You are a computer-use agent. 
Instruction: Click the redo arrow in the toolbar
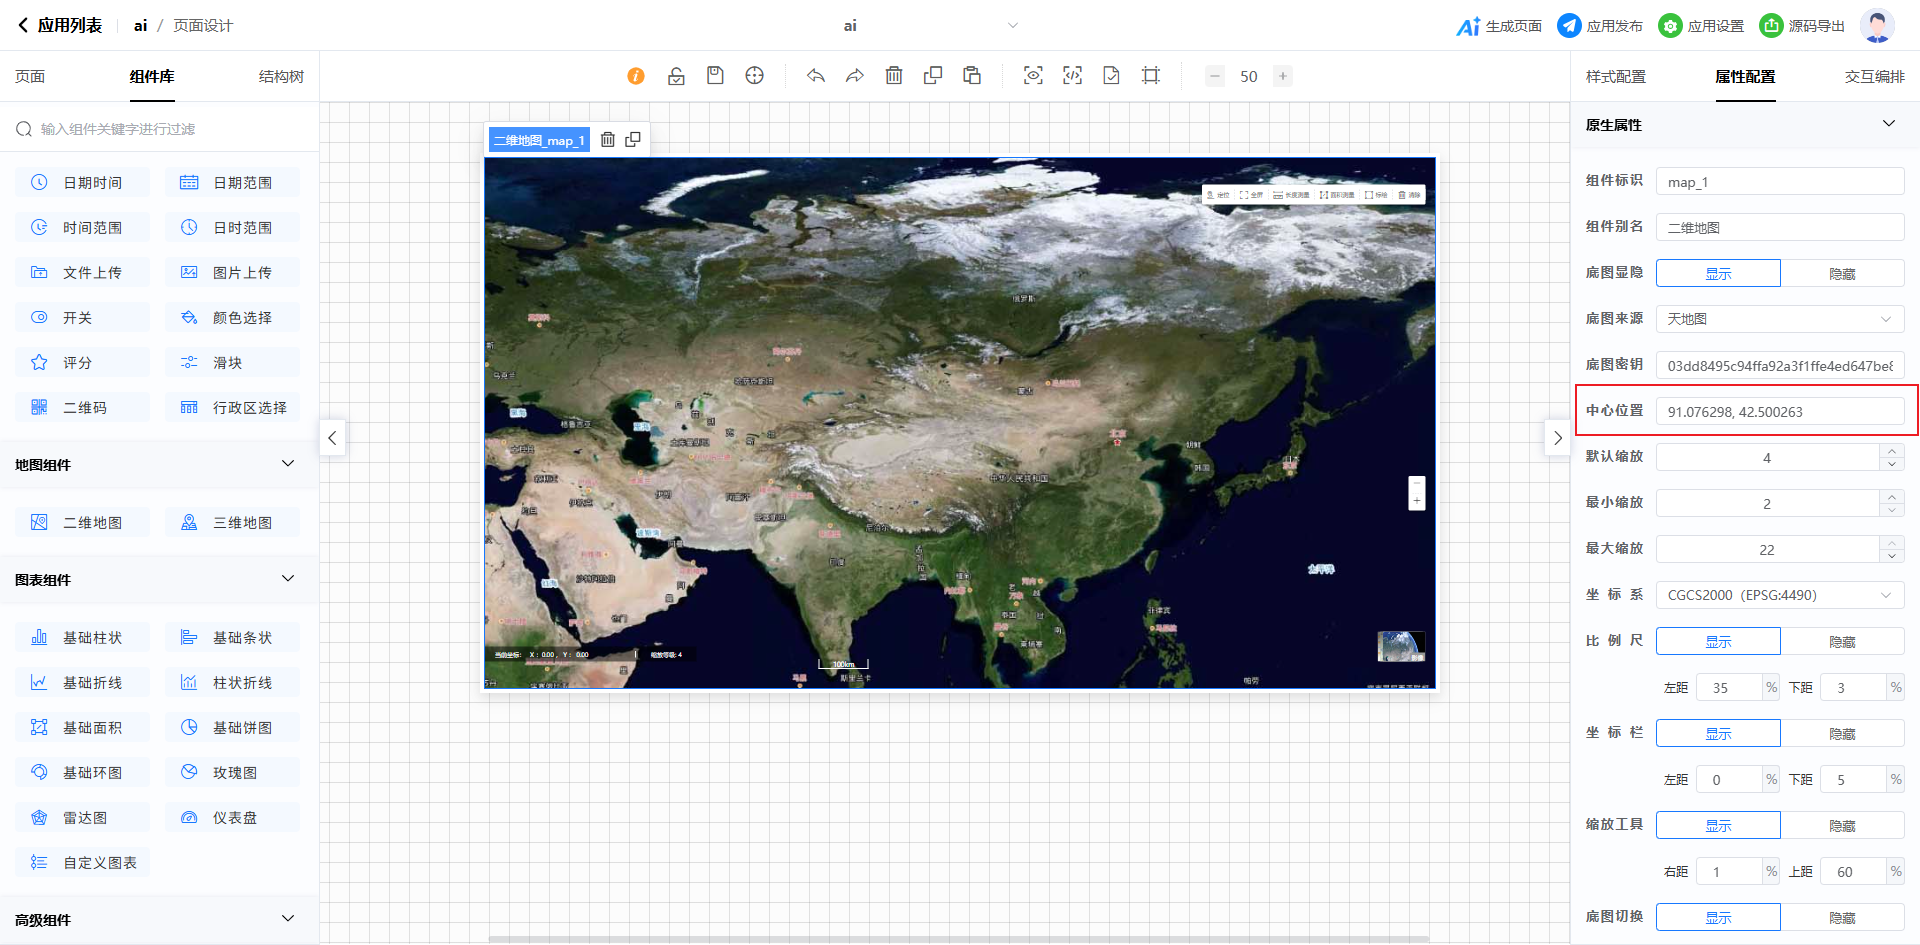[854, 76]
